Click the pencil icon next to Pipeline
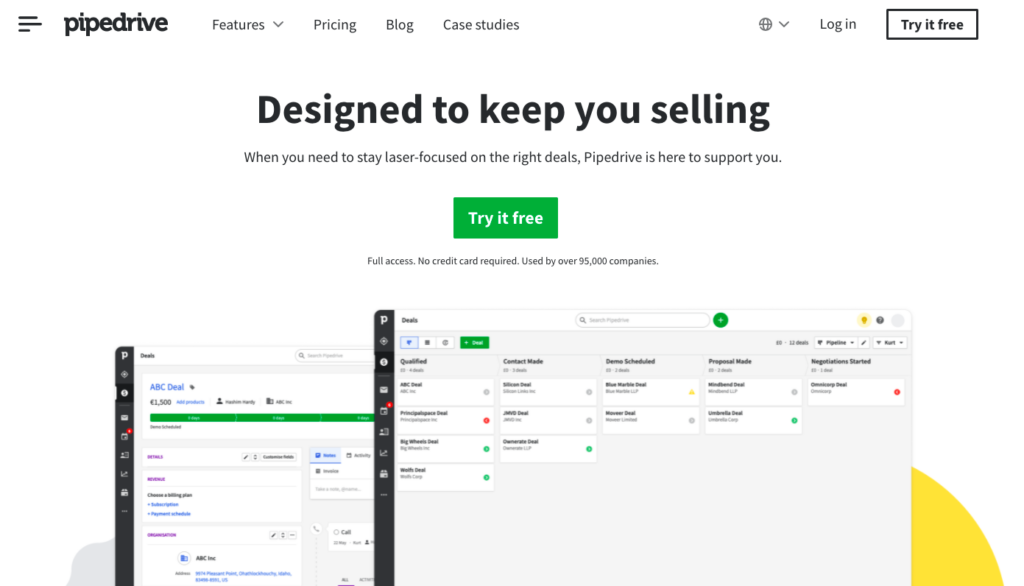Screen dimensions: 1024x586 pyautogui.click(x=864, y=342)
